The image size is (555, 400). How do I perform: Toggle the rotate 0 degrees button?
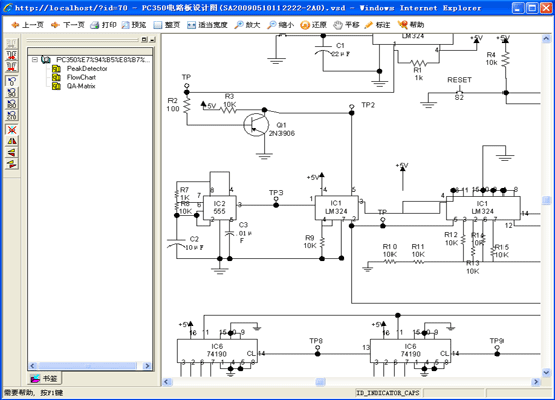point(12,81)
